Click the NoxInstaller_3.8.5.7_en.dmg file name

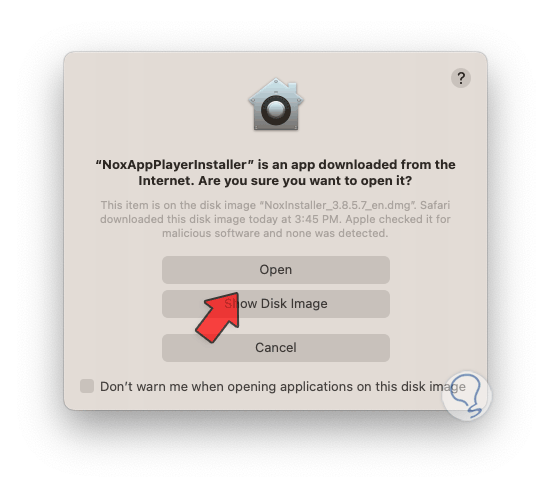click(338, 205)
